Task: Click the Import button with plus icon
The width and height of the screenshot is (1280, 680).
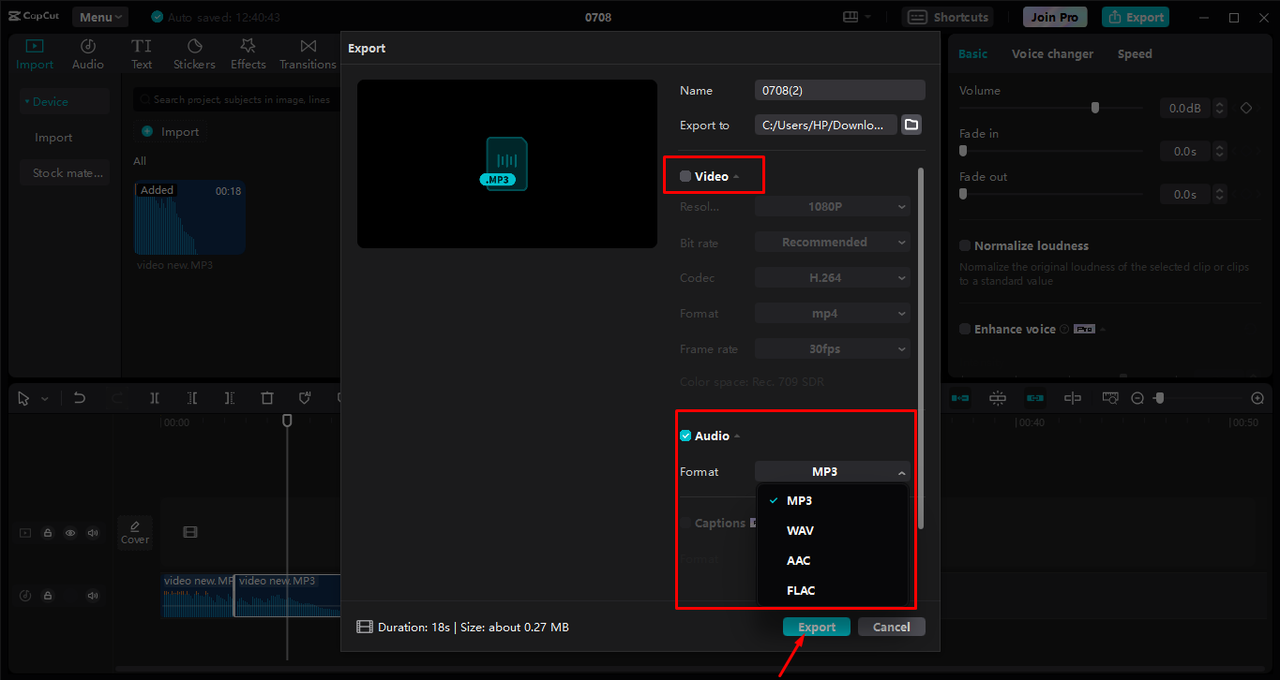Action: [x=170, y=131]
